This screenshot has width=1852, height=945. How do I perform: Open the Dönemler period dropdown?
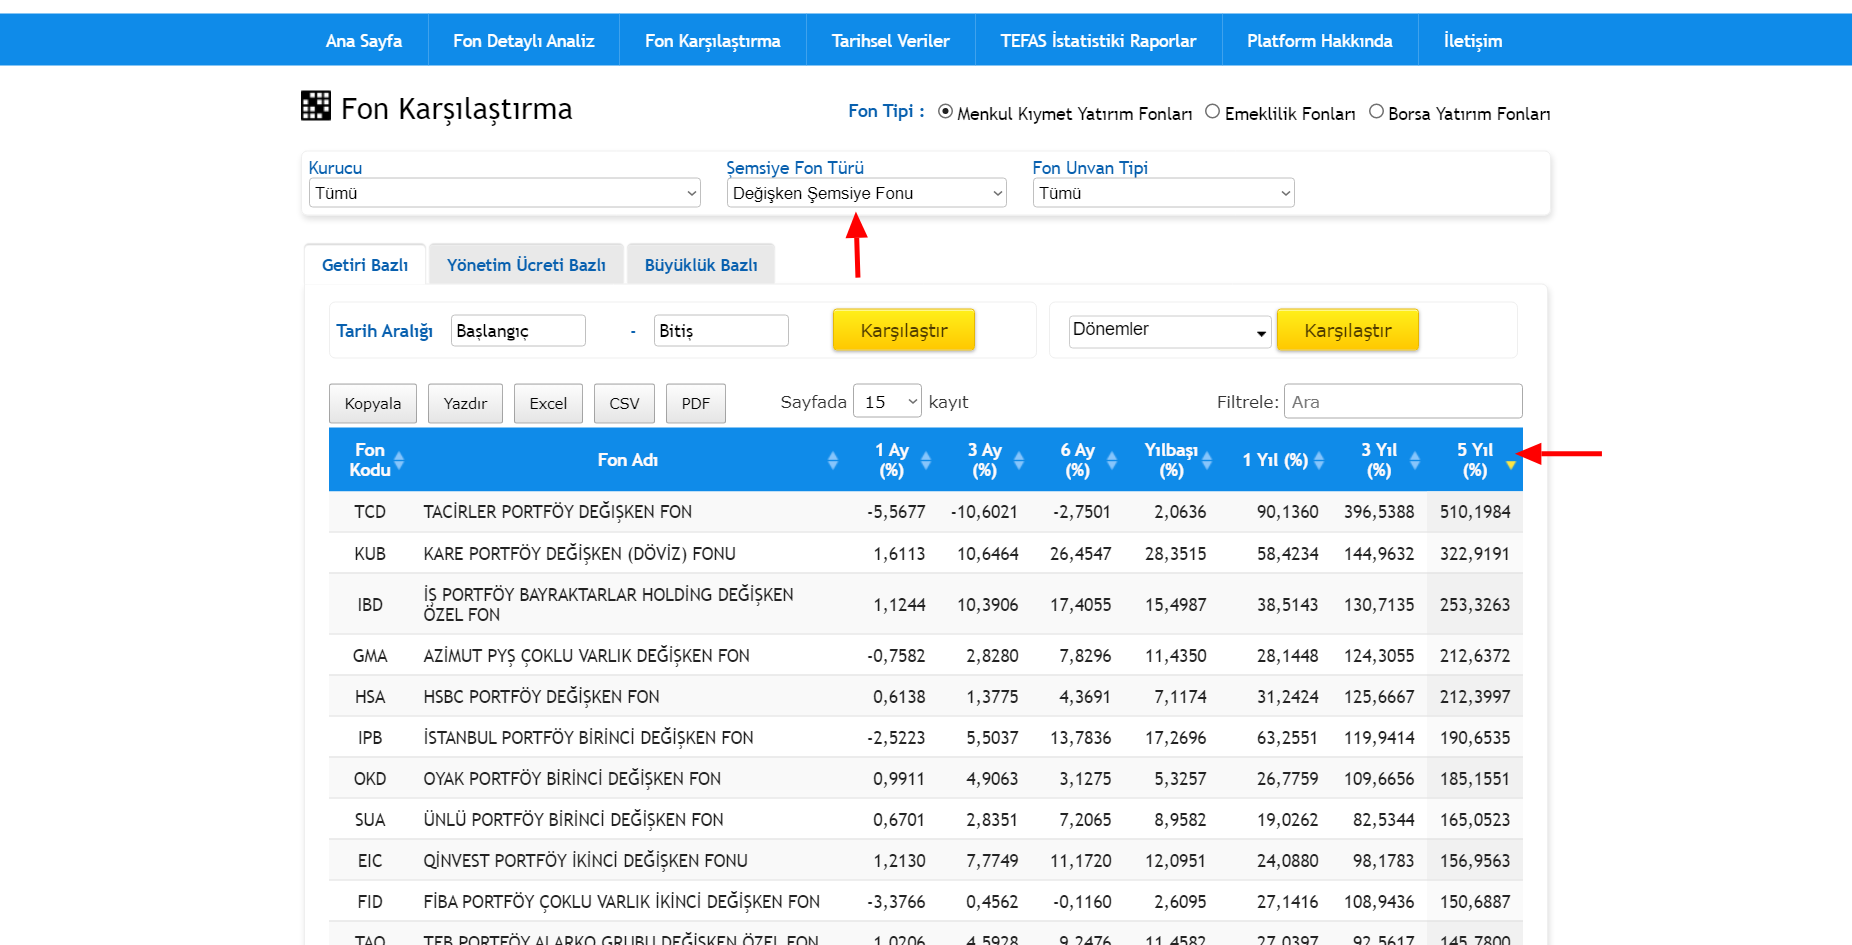1169,331
